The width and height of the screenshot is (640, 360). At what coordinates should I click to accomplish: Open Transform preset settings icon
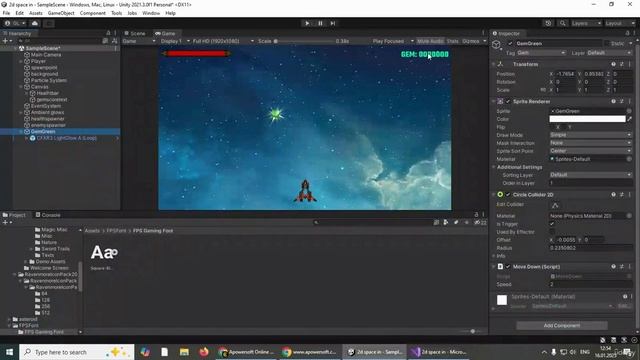tap(622, 64)
